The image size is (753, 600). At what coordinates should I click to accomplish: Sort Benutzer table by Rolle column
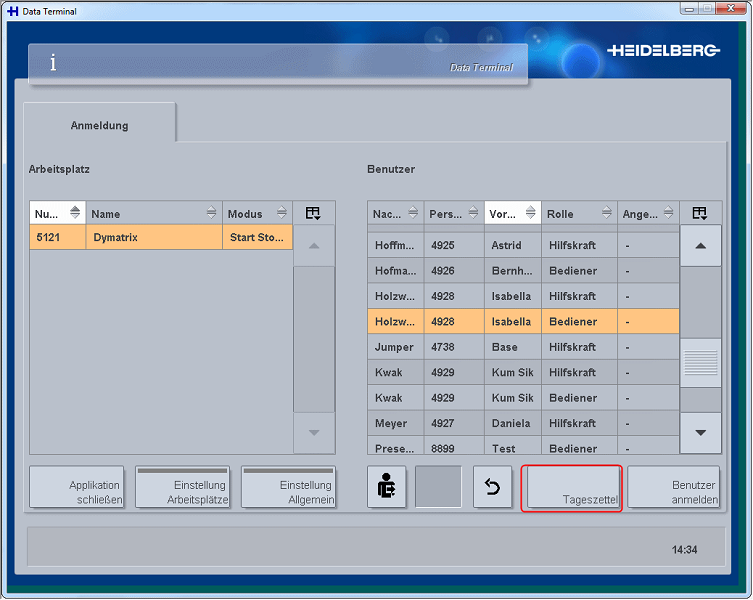[x=579, y=213]
